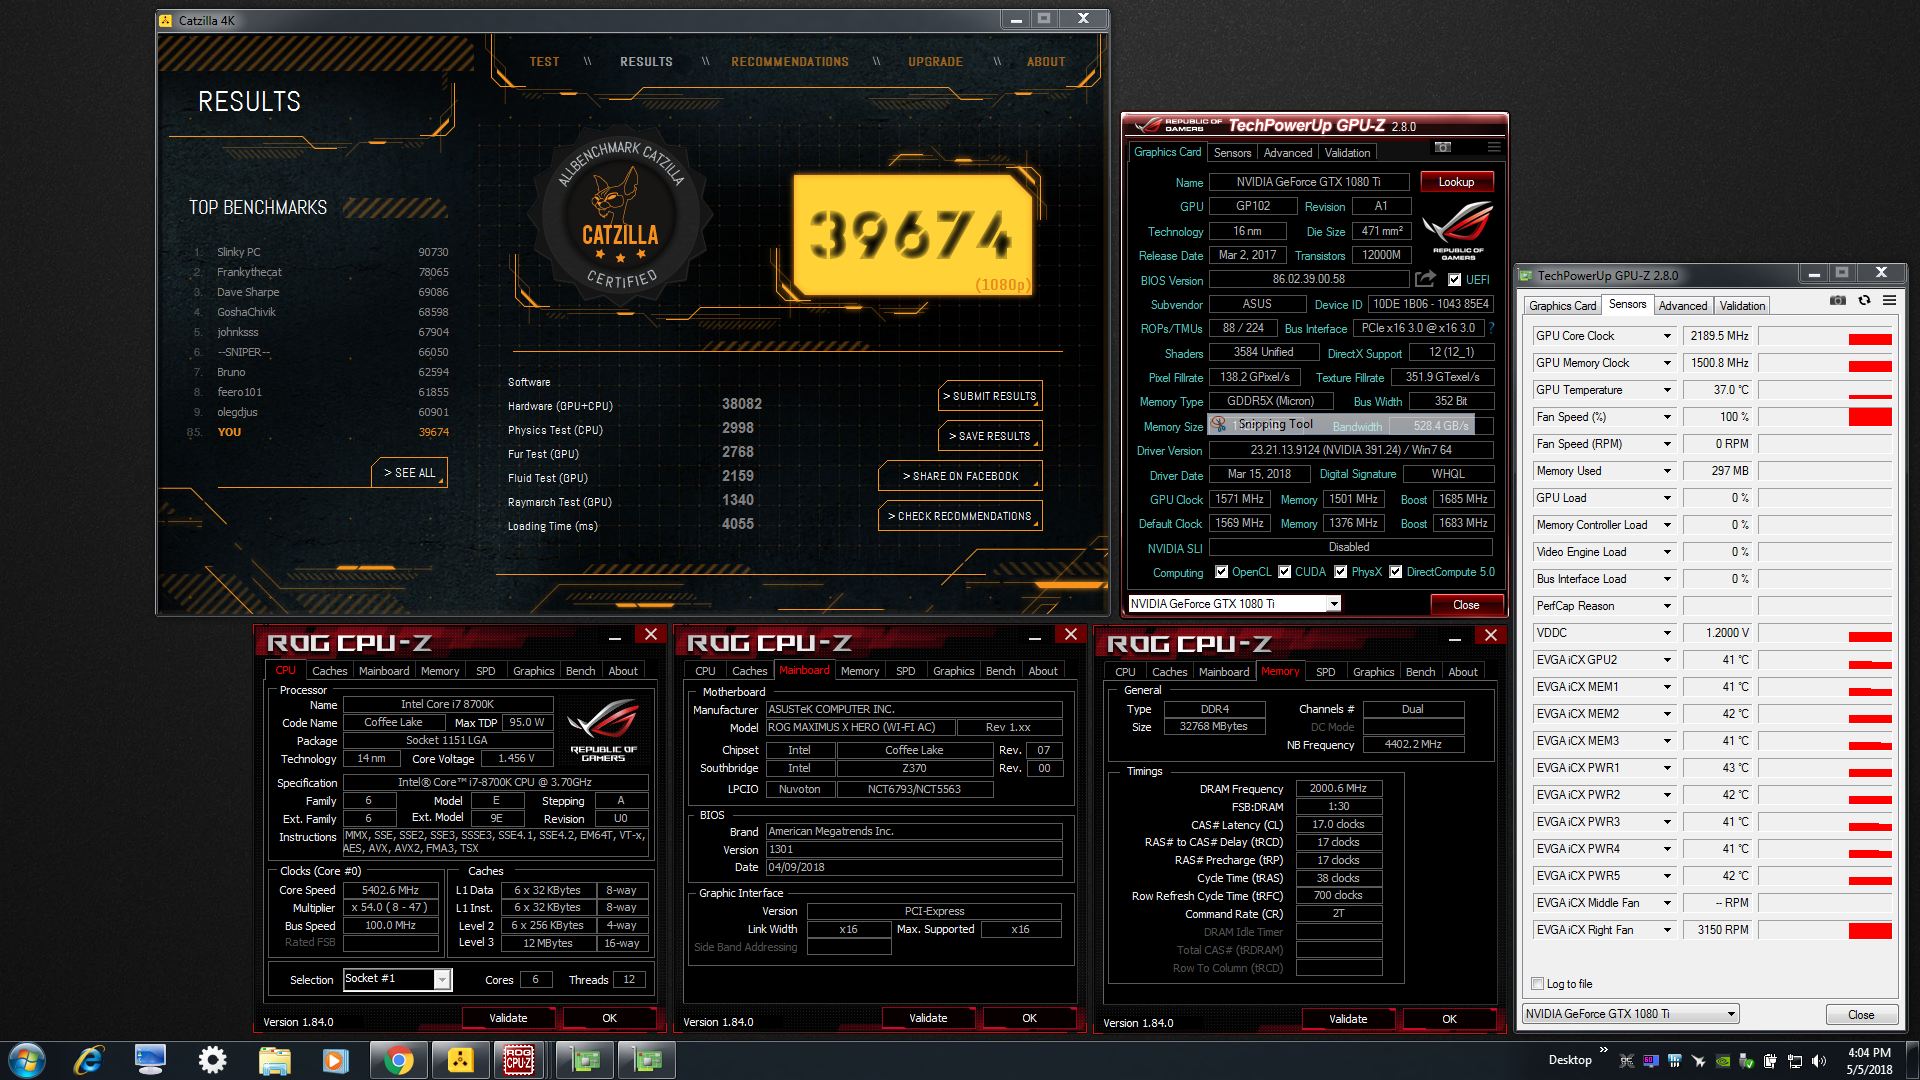Image resolution: width=1920 pixels, height=1080 pixels.
Task: Switch to the second GPU-Z taskbar icon
Action: pyautogui.click(x=647, y=1060)
